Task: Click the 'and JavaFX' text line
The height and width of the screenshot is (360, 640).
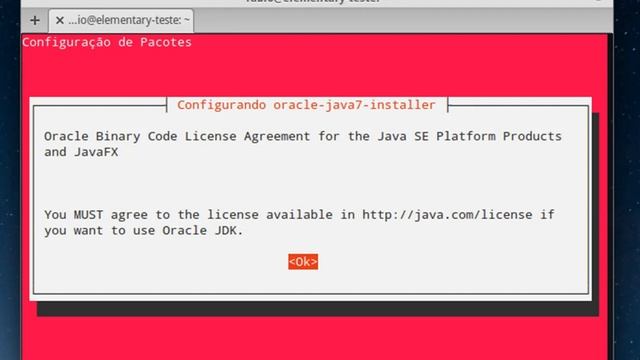Action: (81, 152)
